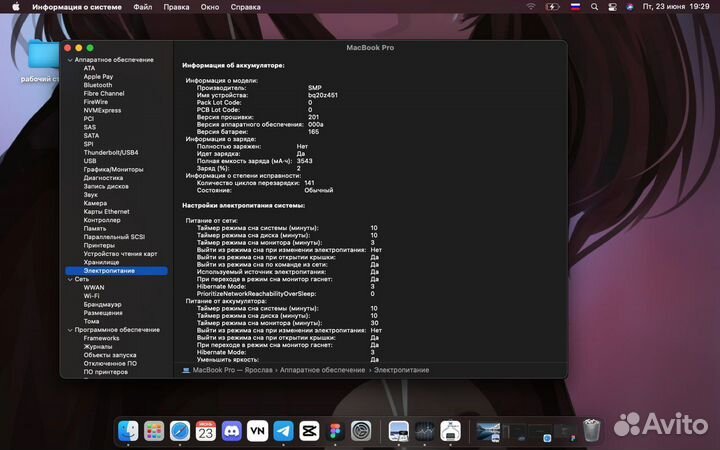
Task: Open Launchpad in the dock
Action: point(154,431)
